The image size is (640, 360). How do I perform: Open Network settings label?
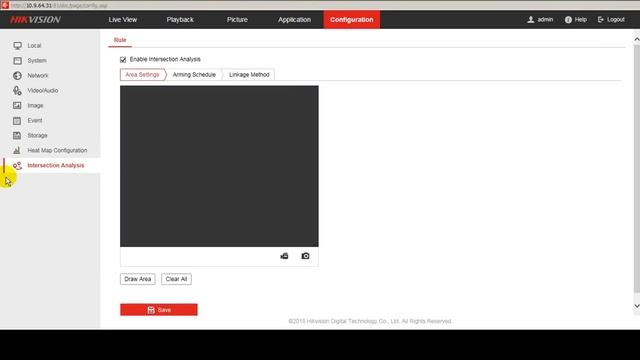tap(38, 76)
